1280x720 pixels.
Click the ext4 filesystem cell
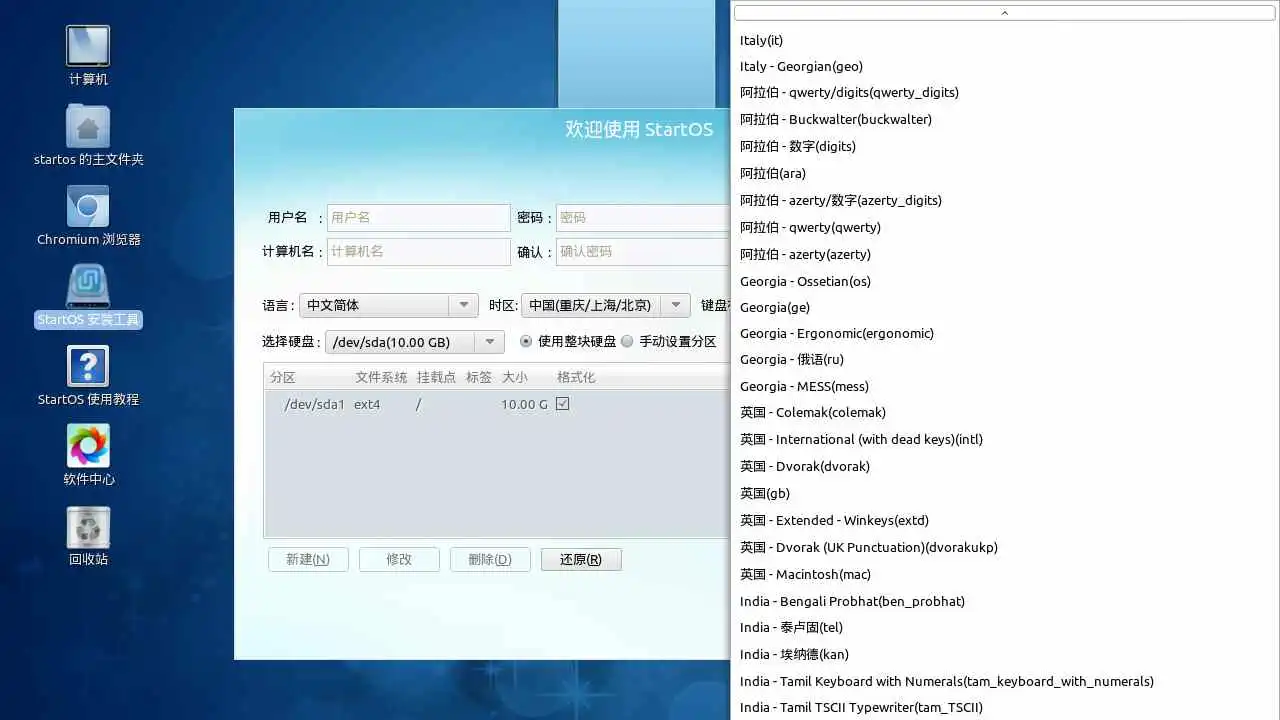coord(367,404)
